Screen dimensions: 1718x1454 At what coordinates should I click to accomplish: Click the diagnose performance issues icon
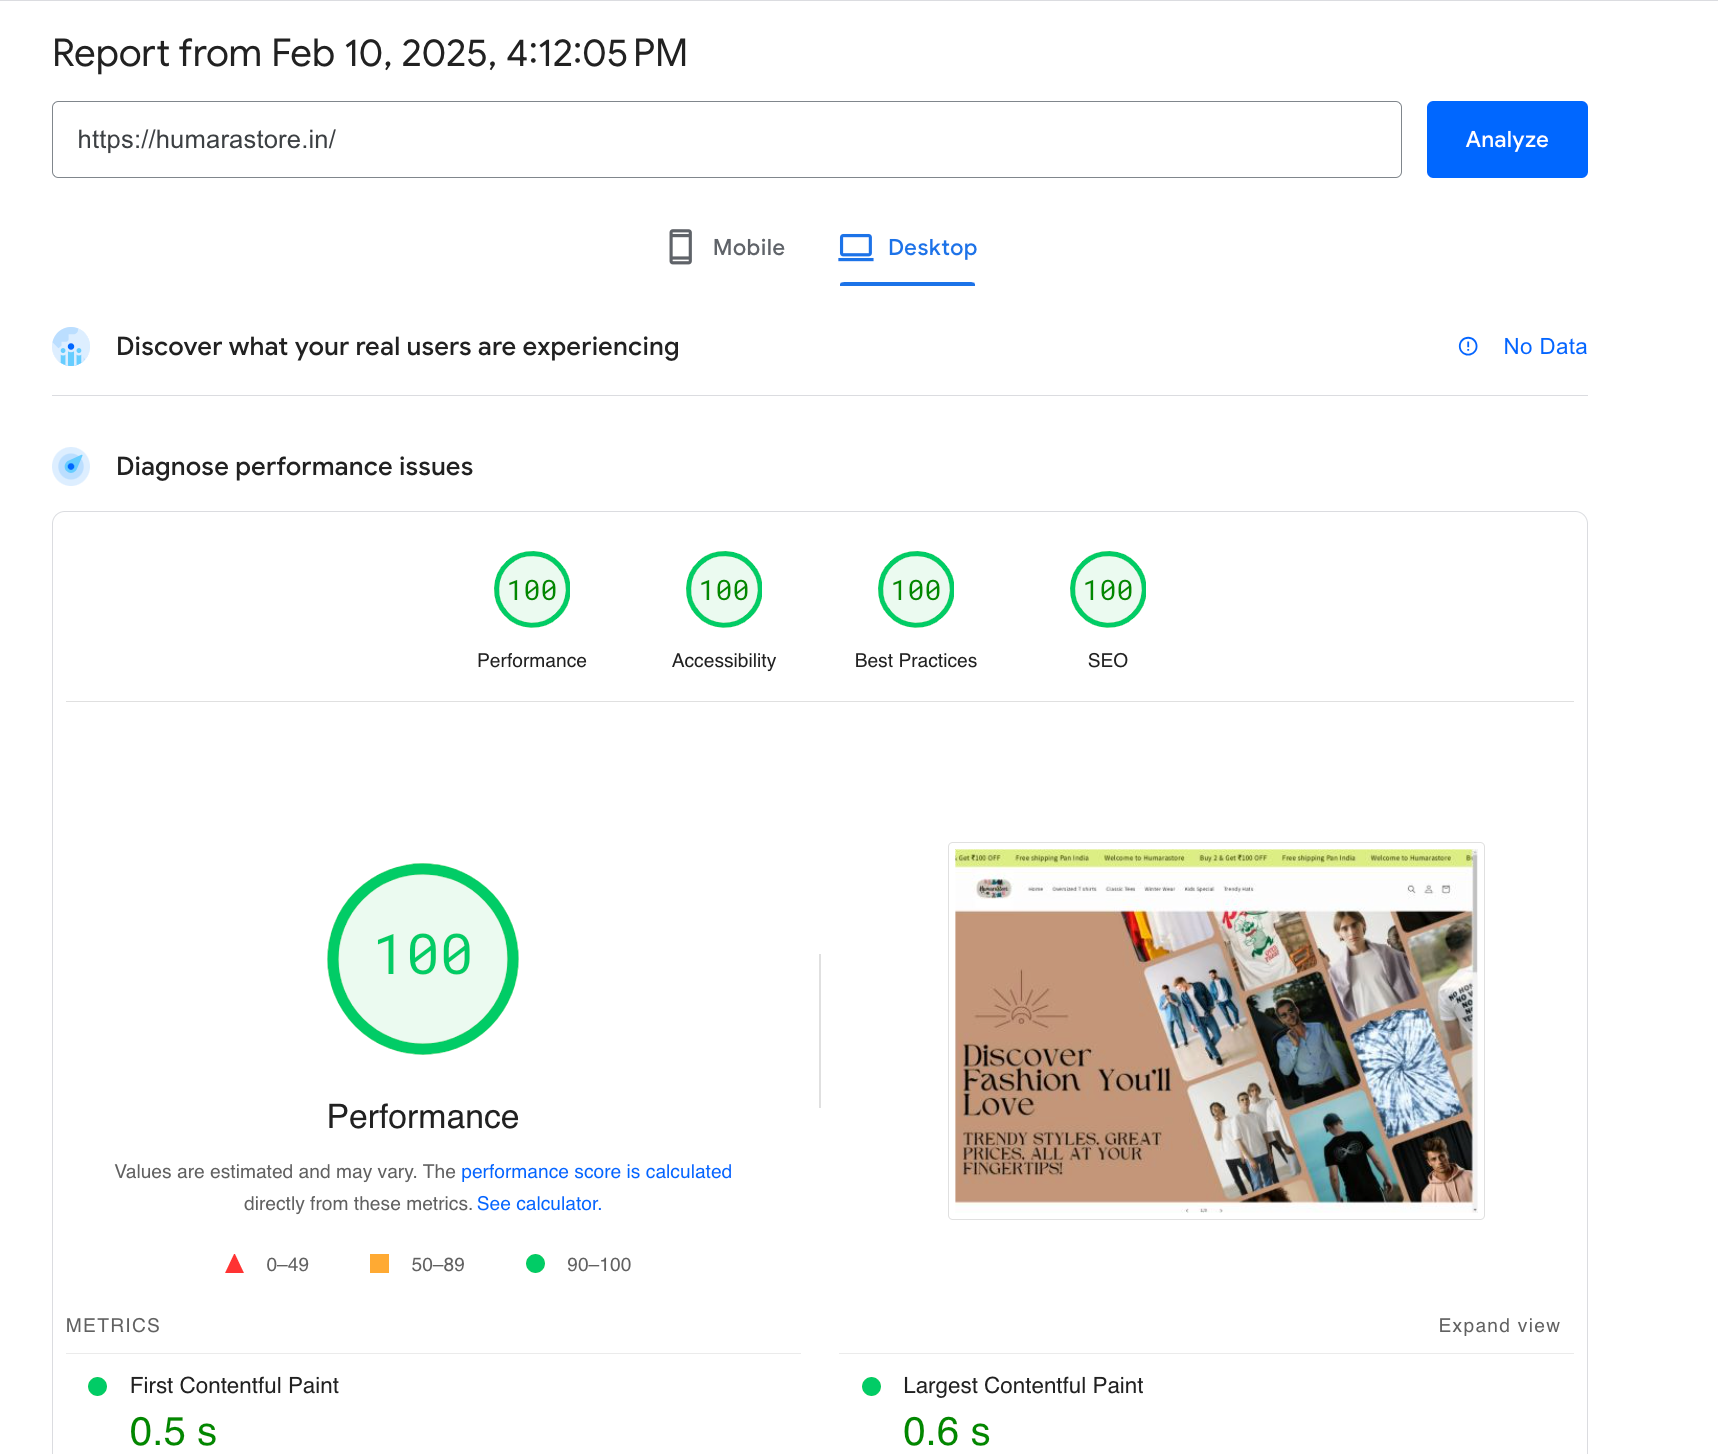click(x=71, y=467)
